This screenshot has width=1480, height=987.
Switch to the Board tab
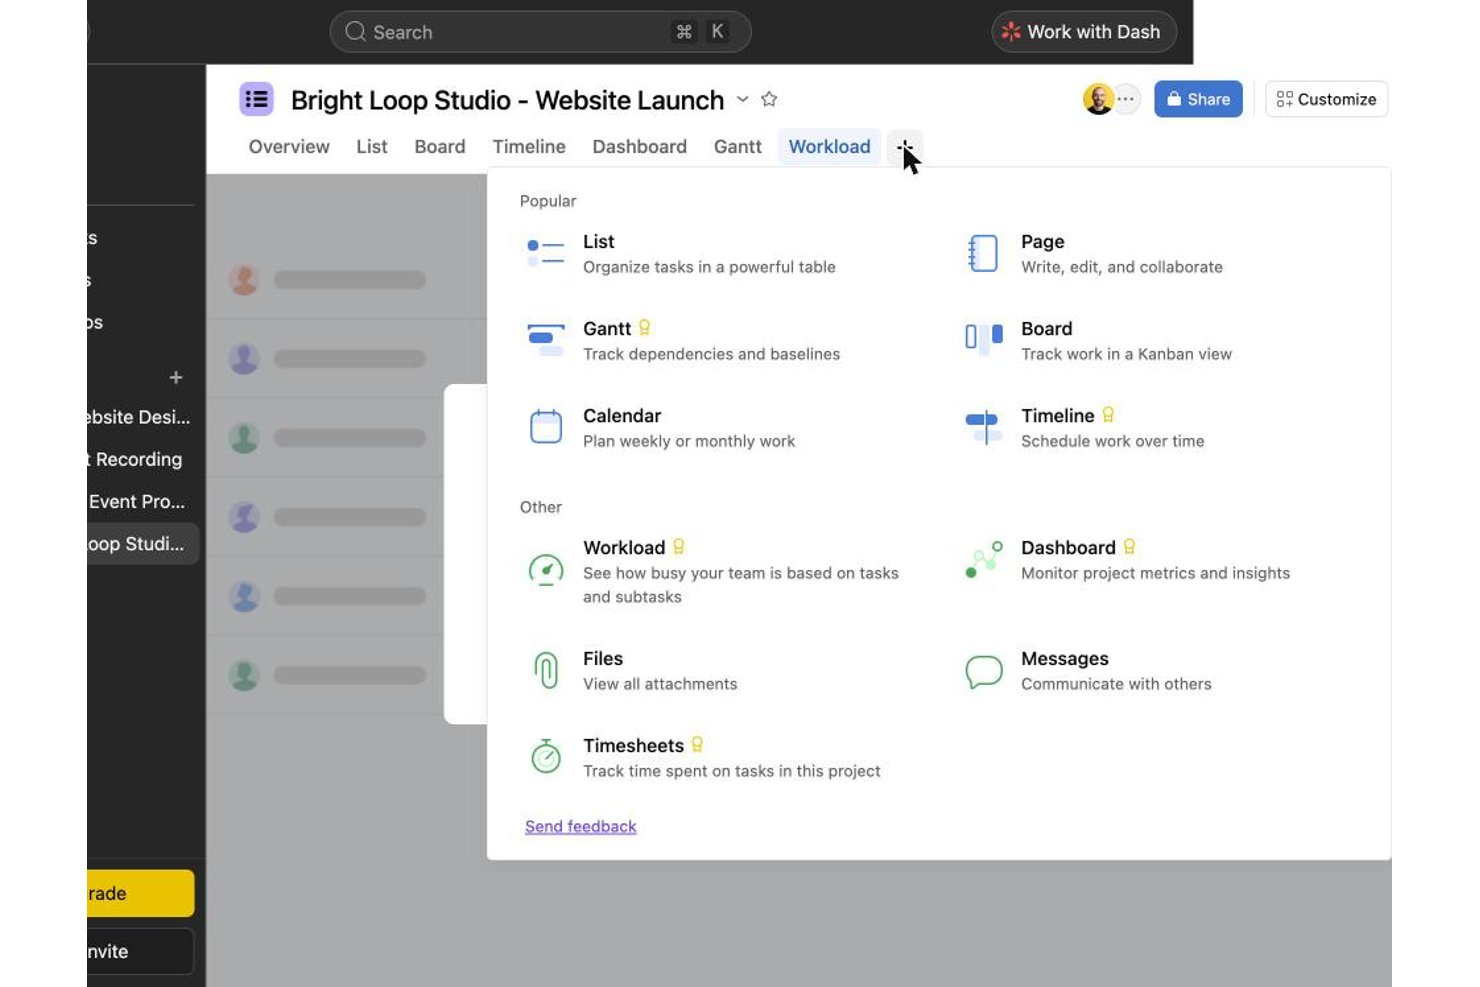(x=440, y=147)
